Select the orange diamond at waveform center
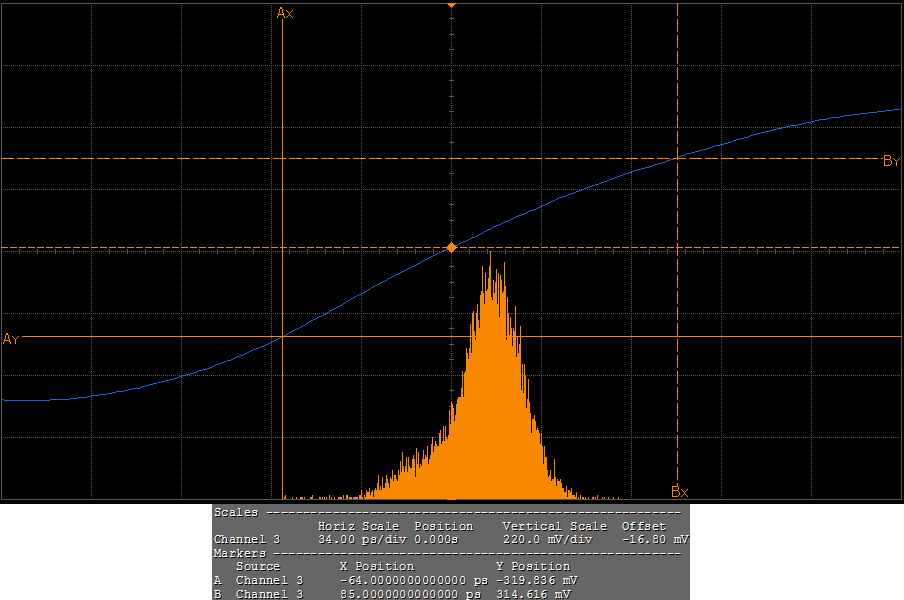The image size is (904, 600). click(x=451, y=246)
